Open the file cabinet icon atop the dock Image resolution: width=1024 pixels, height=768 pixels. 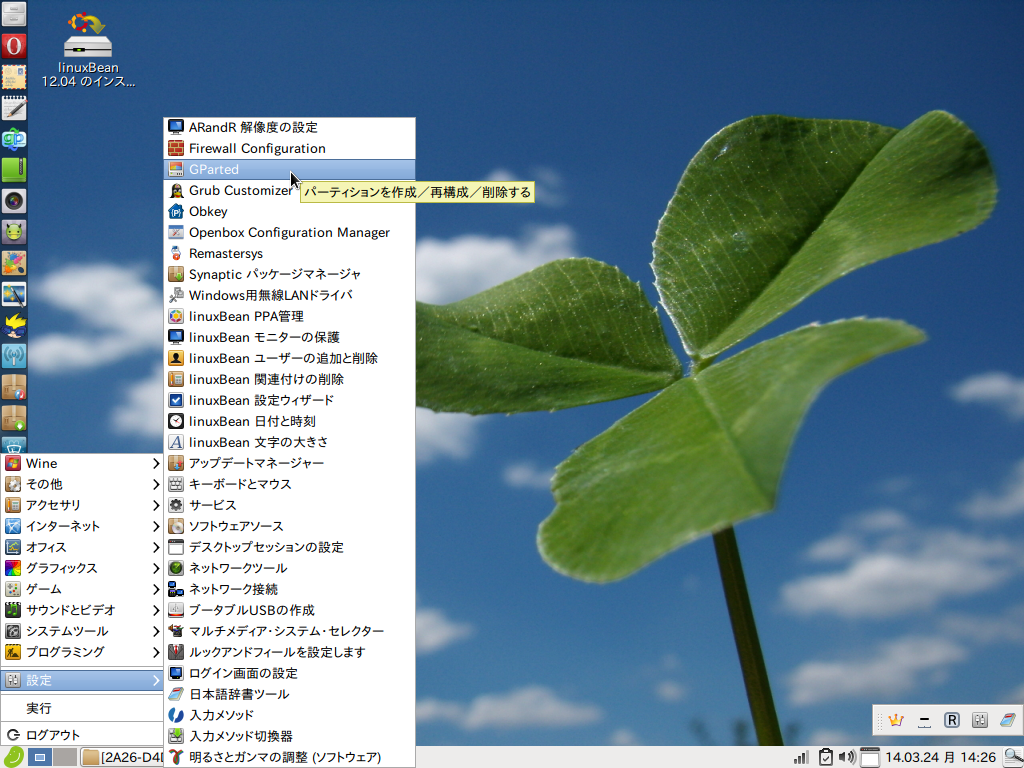(14, 14)
